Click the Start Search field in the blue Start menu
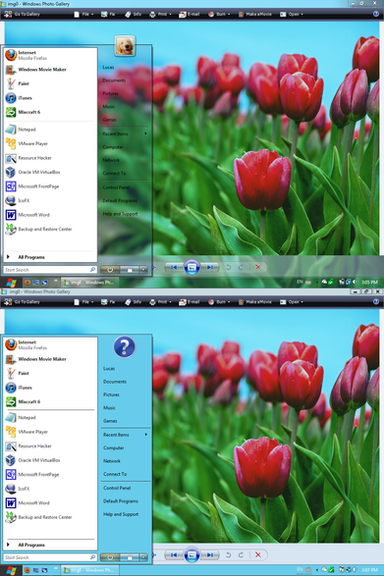Screen dimensions: 384x576 pyautogui.click(x=50, y=558)
